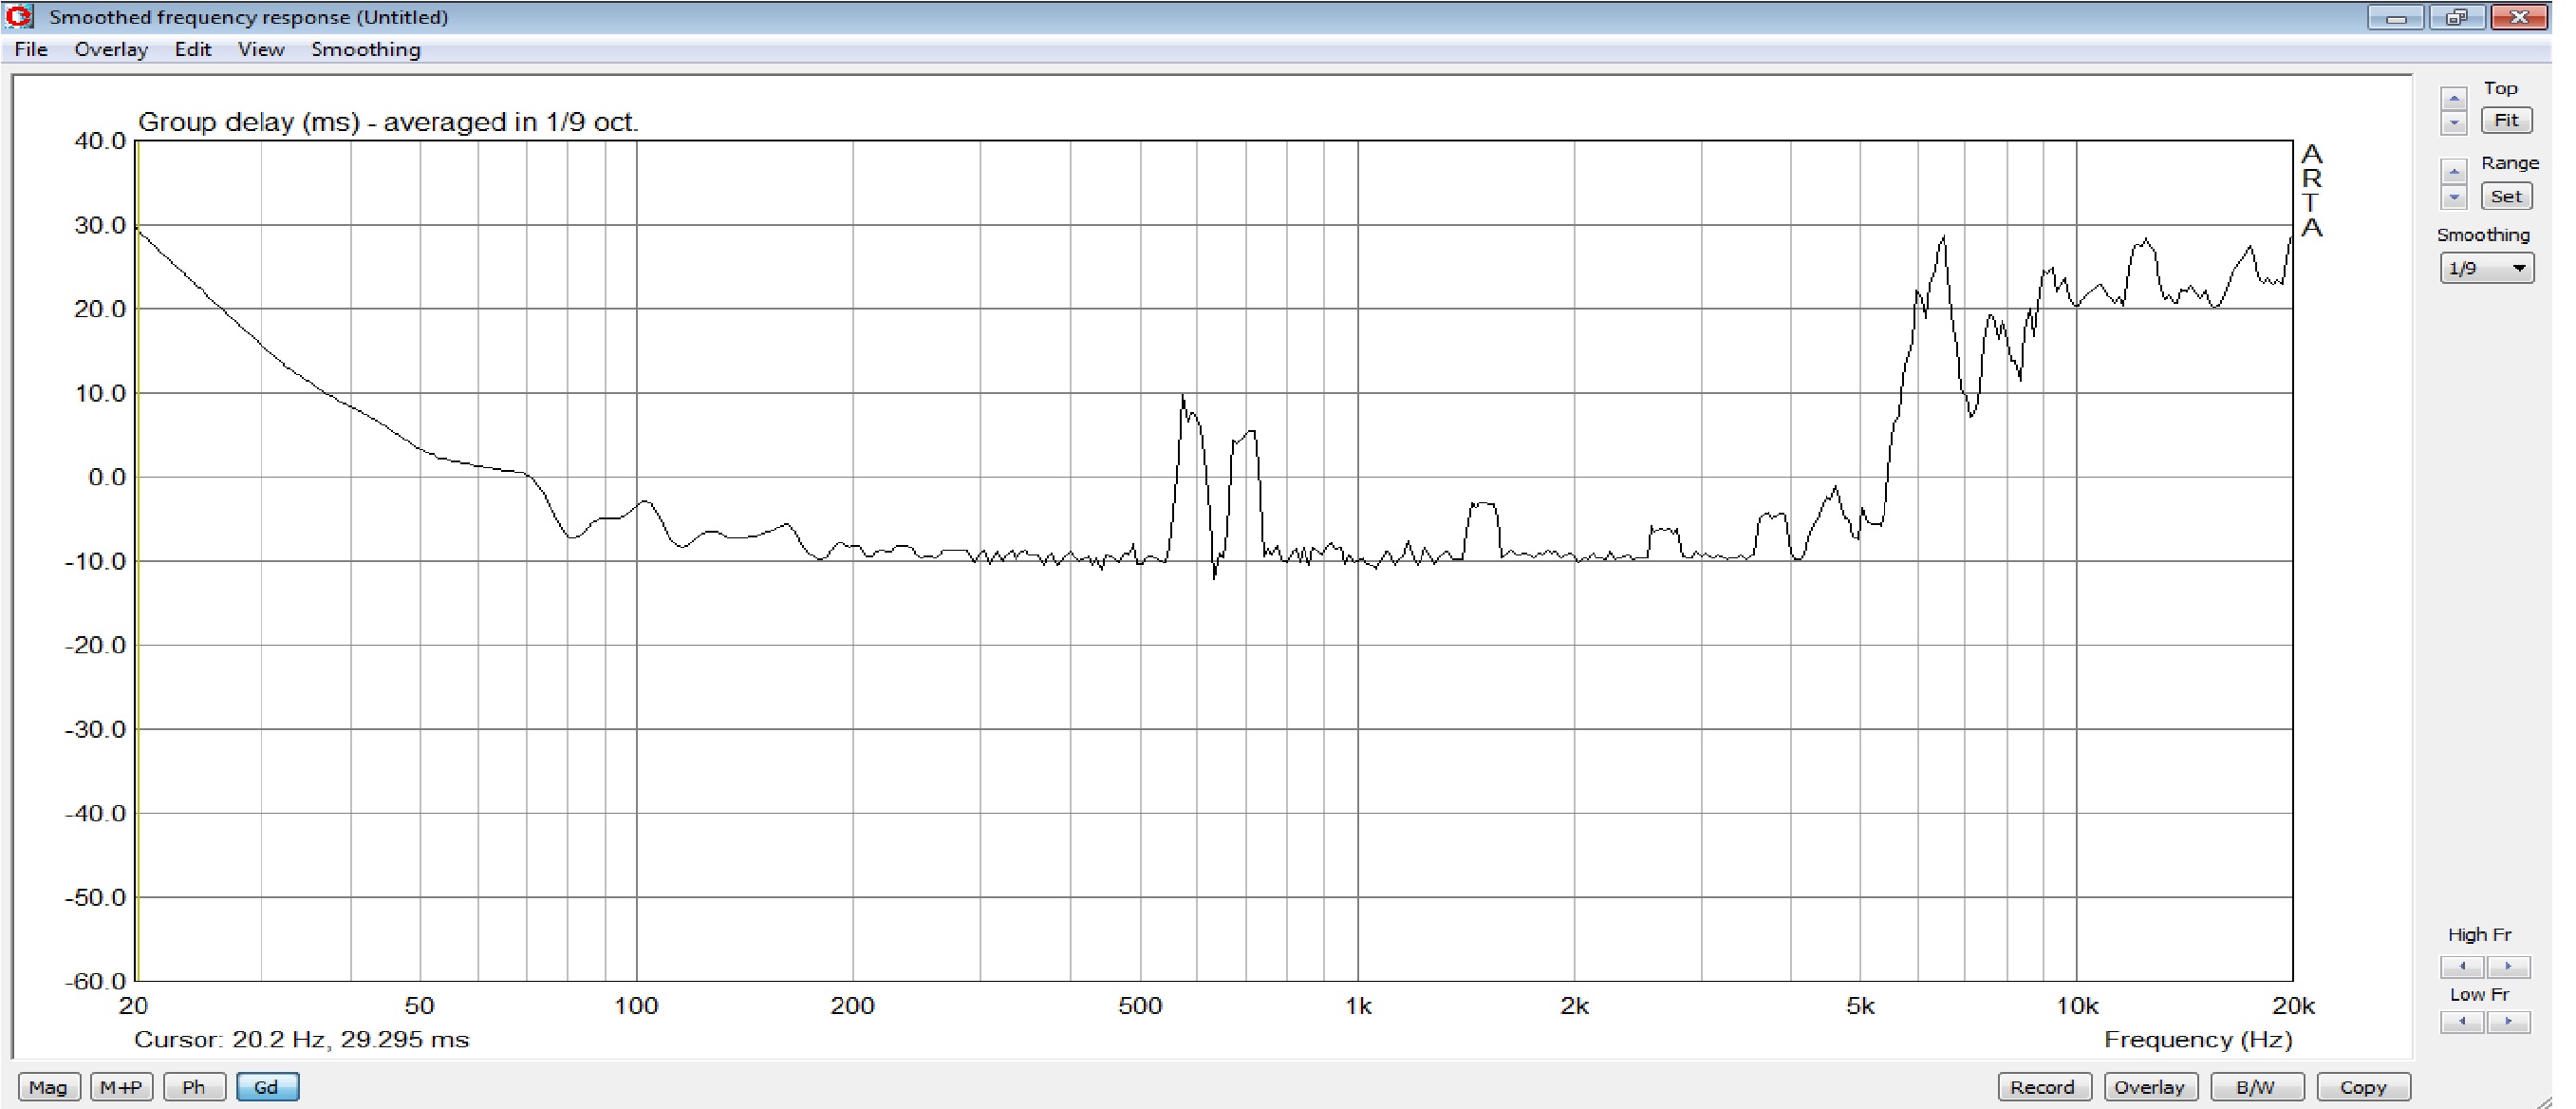
Task: Click the Set range button
Action: click(2506, 196)
